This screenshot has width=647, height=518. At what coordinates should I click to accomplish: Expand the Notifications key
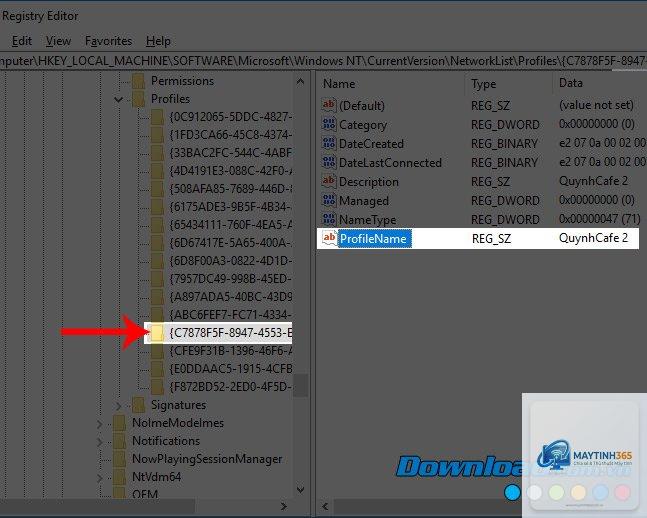[99, 442]
